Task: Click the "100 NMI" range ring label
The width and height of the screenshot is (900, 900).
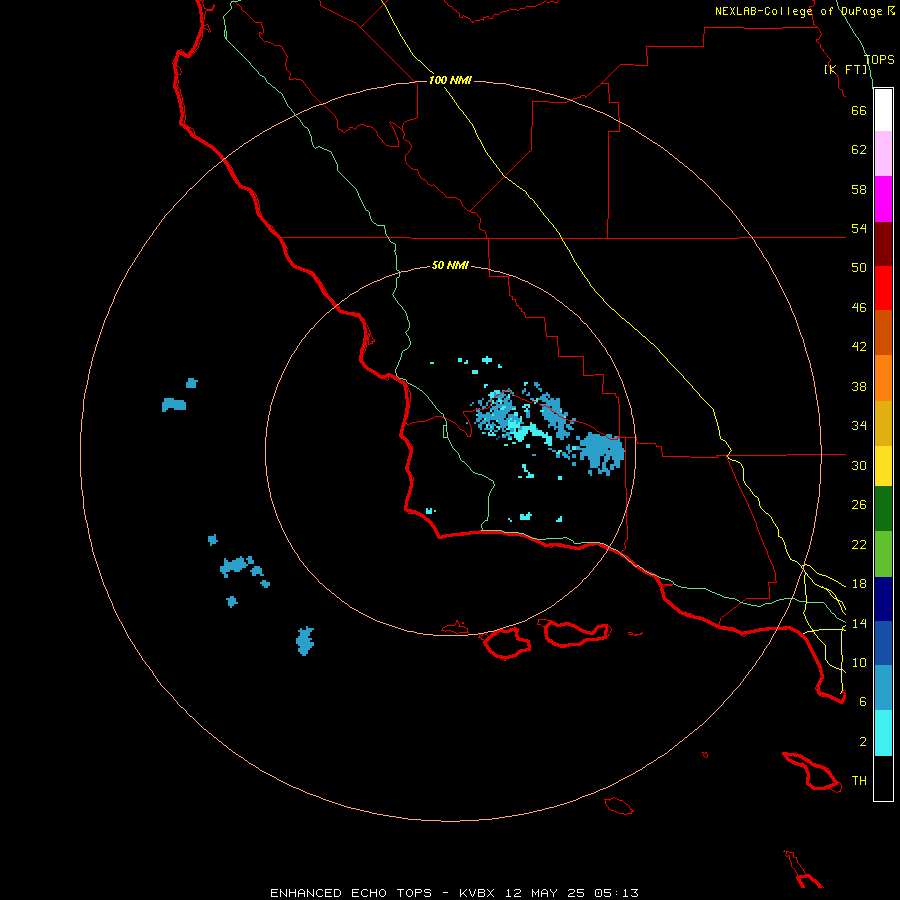Action: pos(450,80)
